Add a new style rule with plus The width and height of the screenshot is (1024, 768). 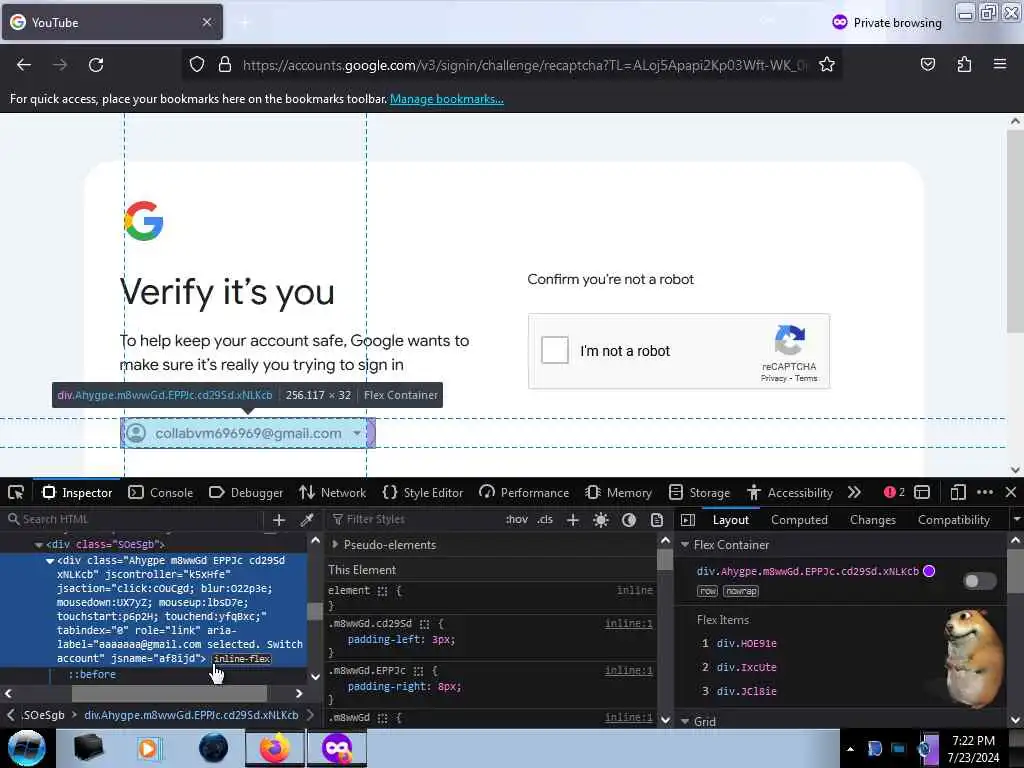573,520
